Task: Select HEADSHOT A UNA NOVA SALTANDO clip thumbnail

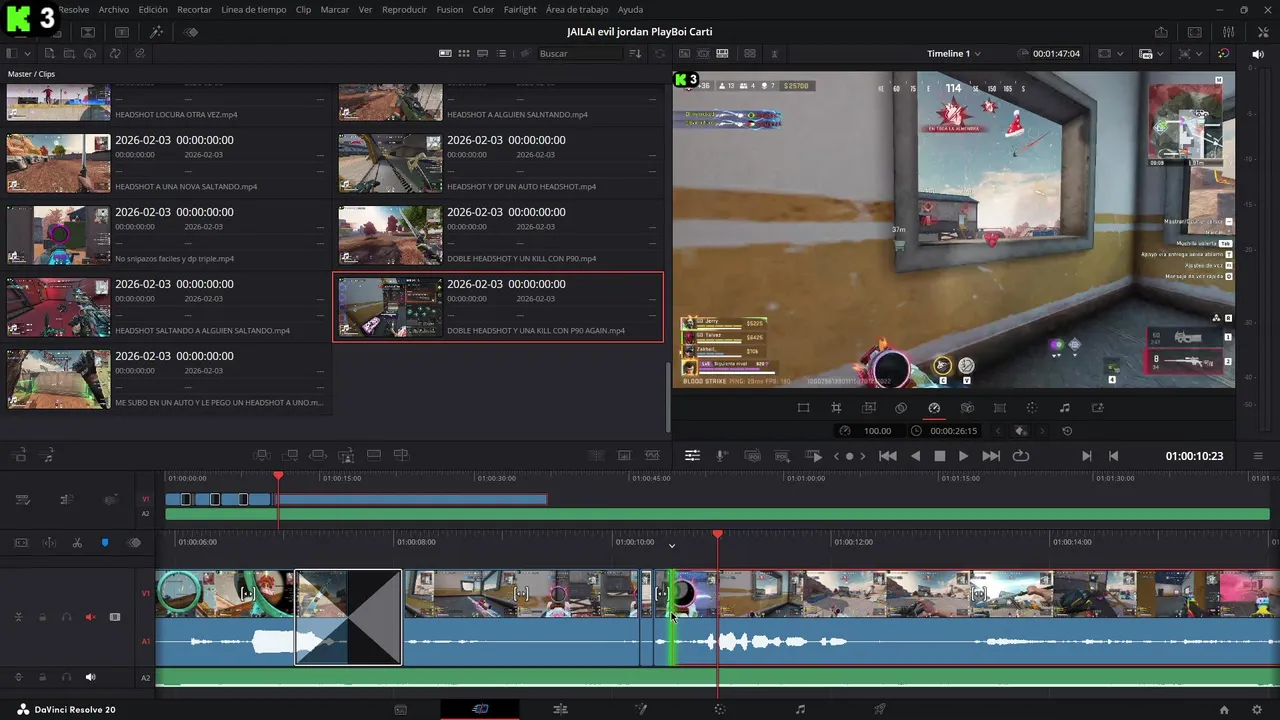Action: click(x=58, y=163)
